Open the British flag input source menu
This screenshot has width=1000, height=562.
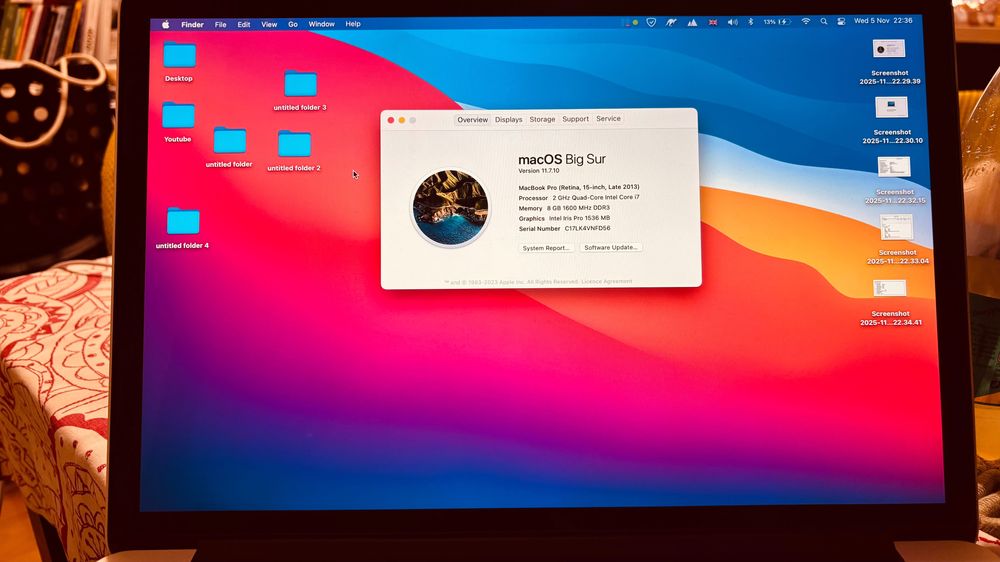click(713, 22)
